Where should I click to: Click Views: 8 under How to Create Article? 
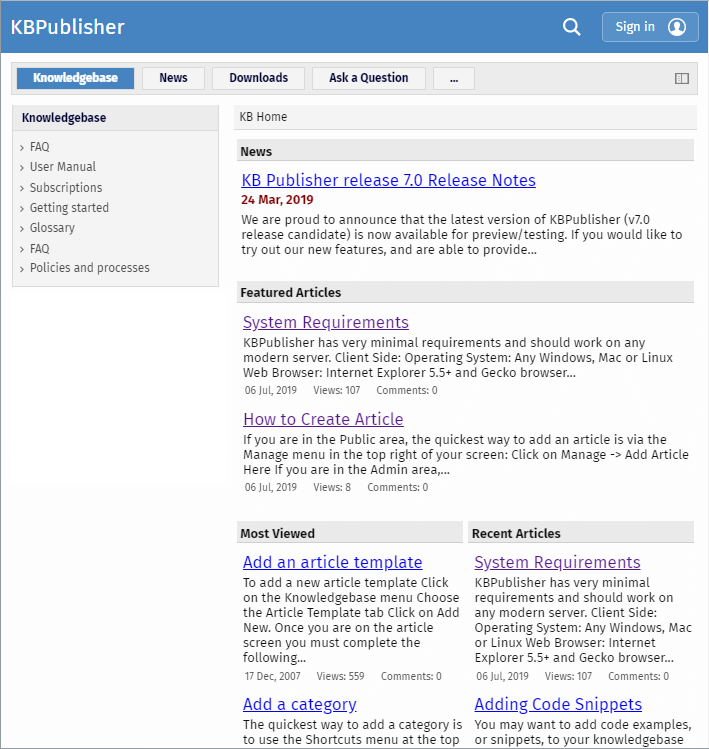pos(332,487)
